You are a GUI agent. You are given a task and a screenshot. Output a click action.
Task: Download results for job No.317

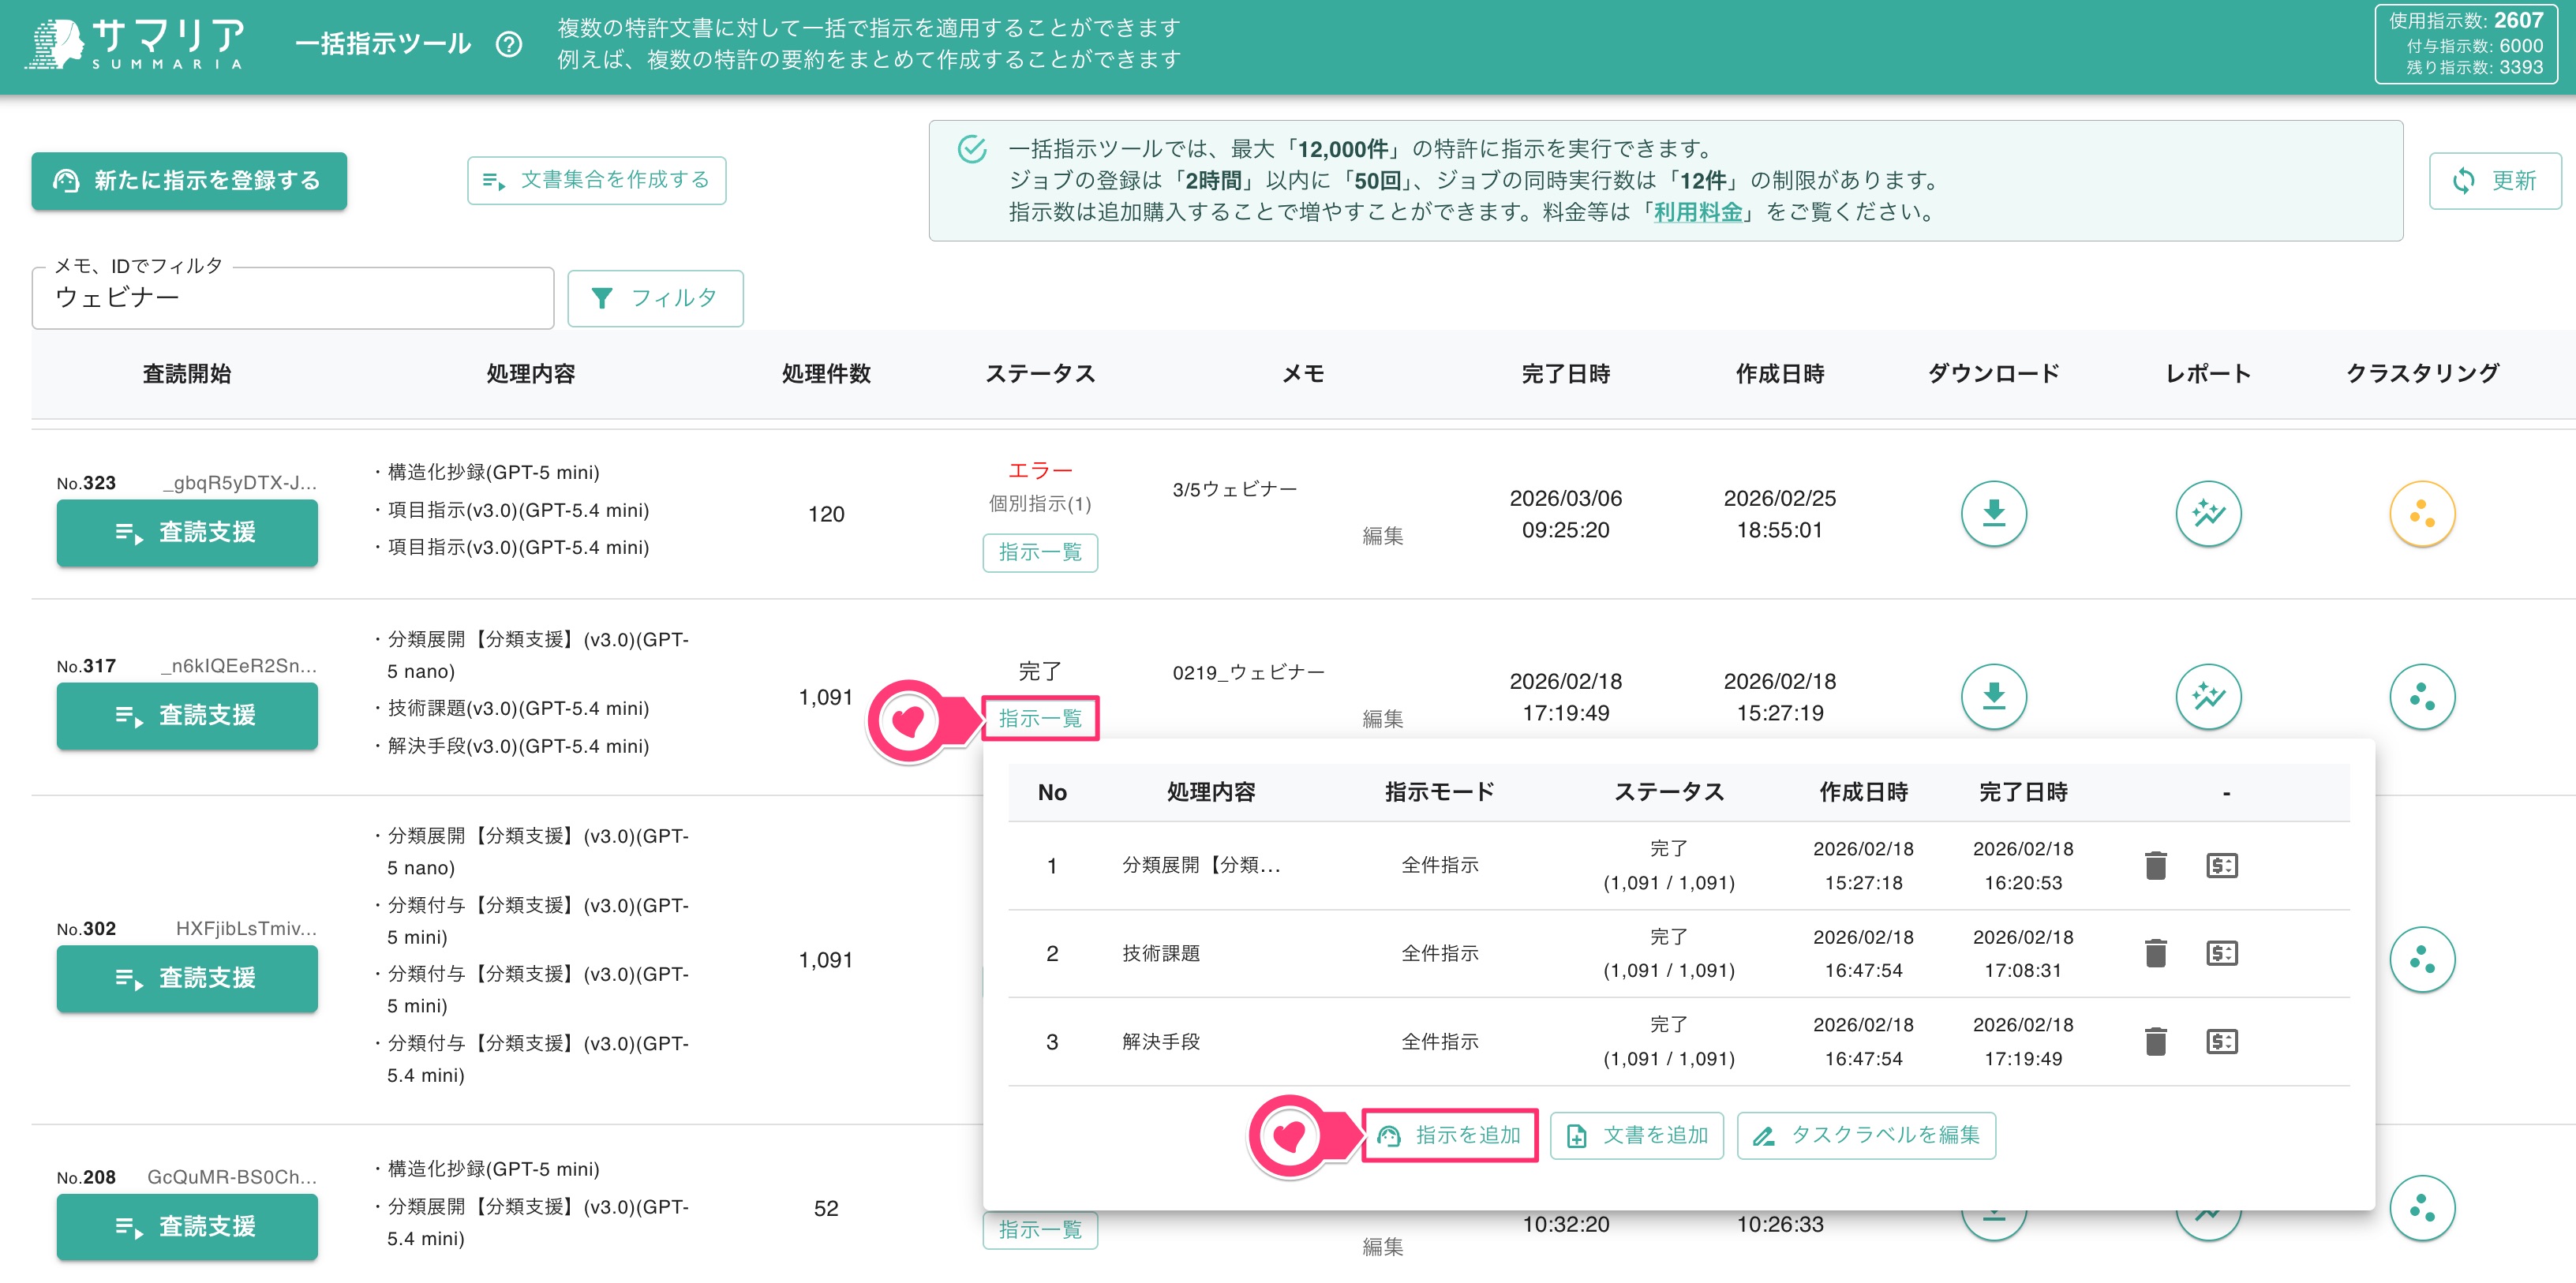pos(1993,697)
